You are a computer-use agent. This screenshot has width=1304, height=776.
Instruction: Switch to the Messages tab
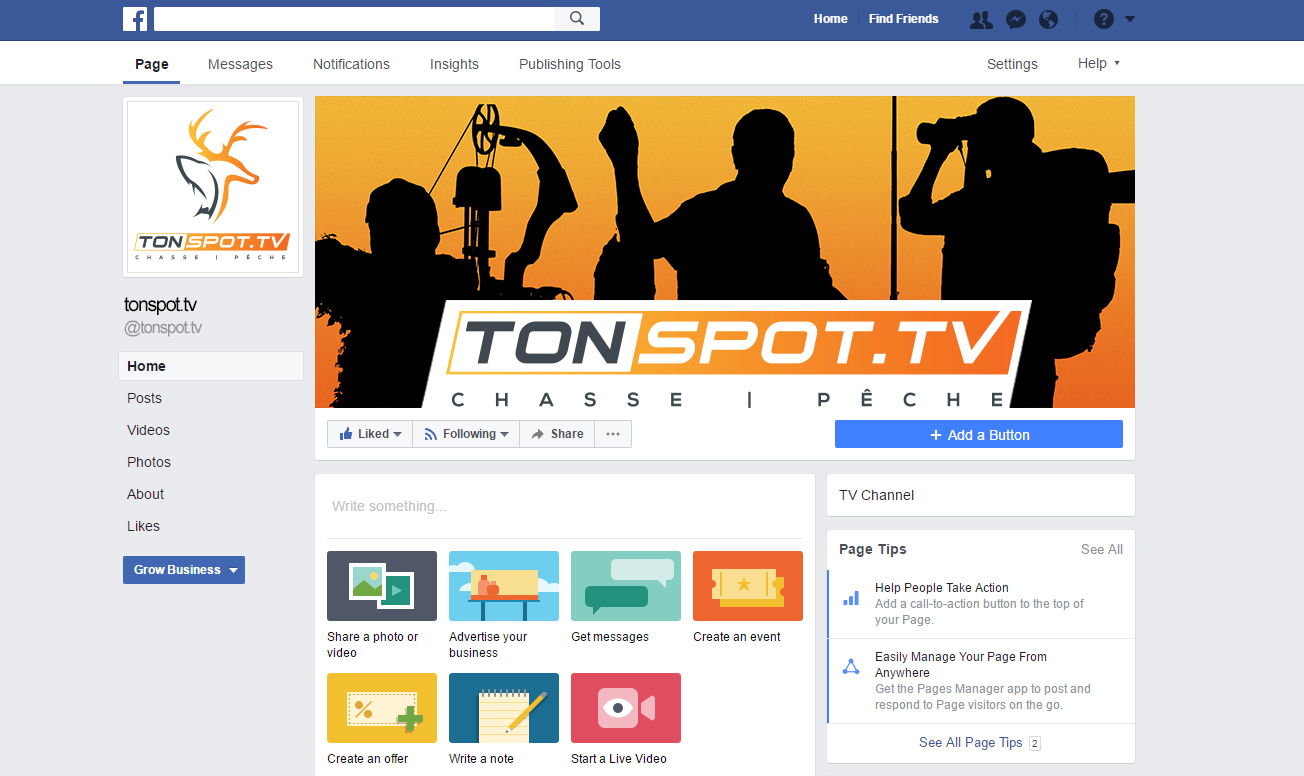(x=240, y=64)
